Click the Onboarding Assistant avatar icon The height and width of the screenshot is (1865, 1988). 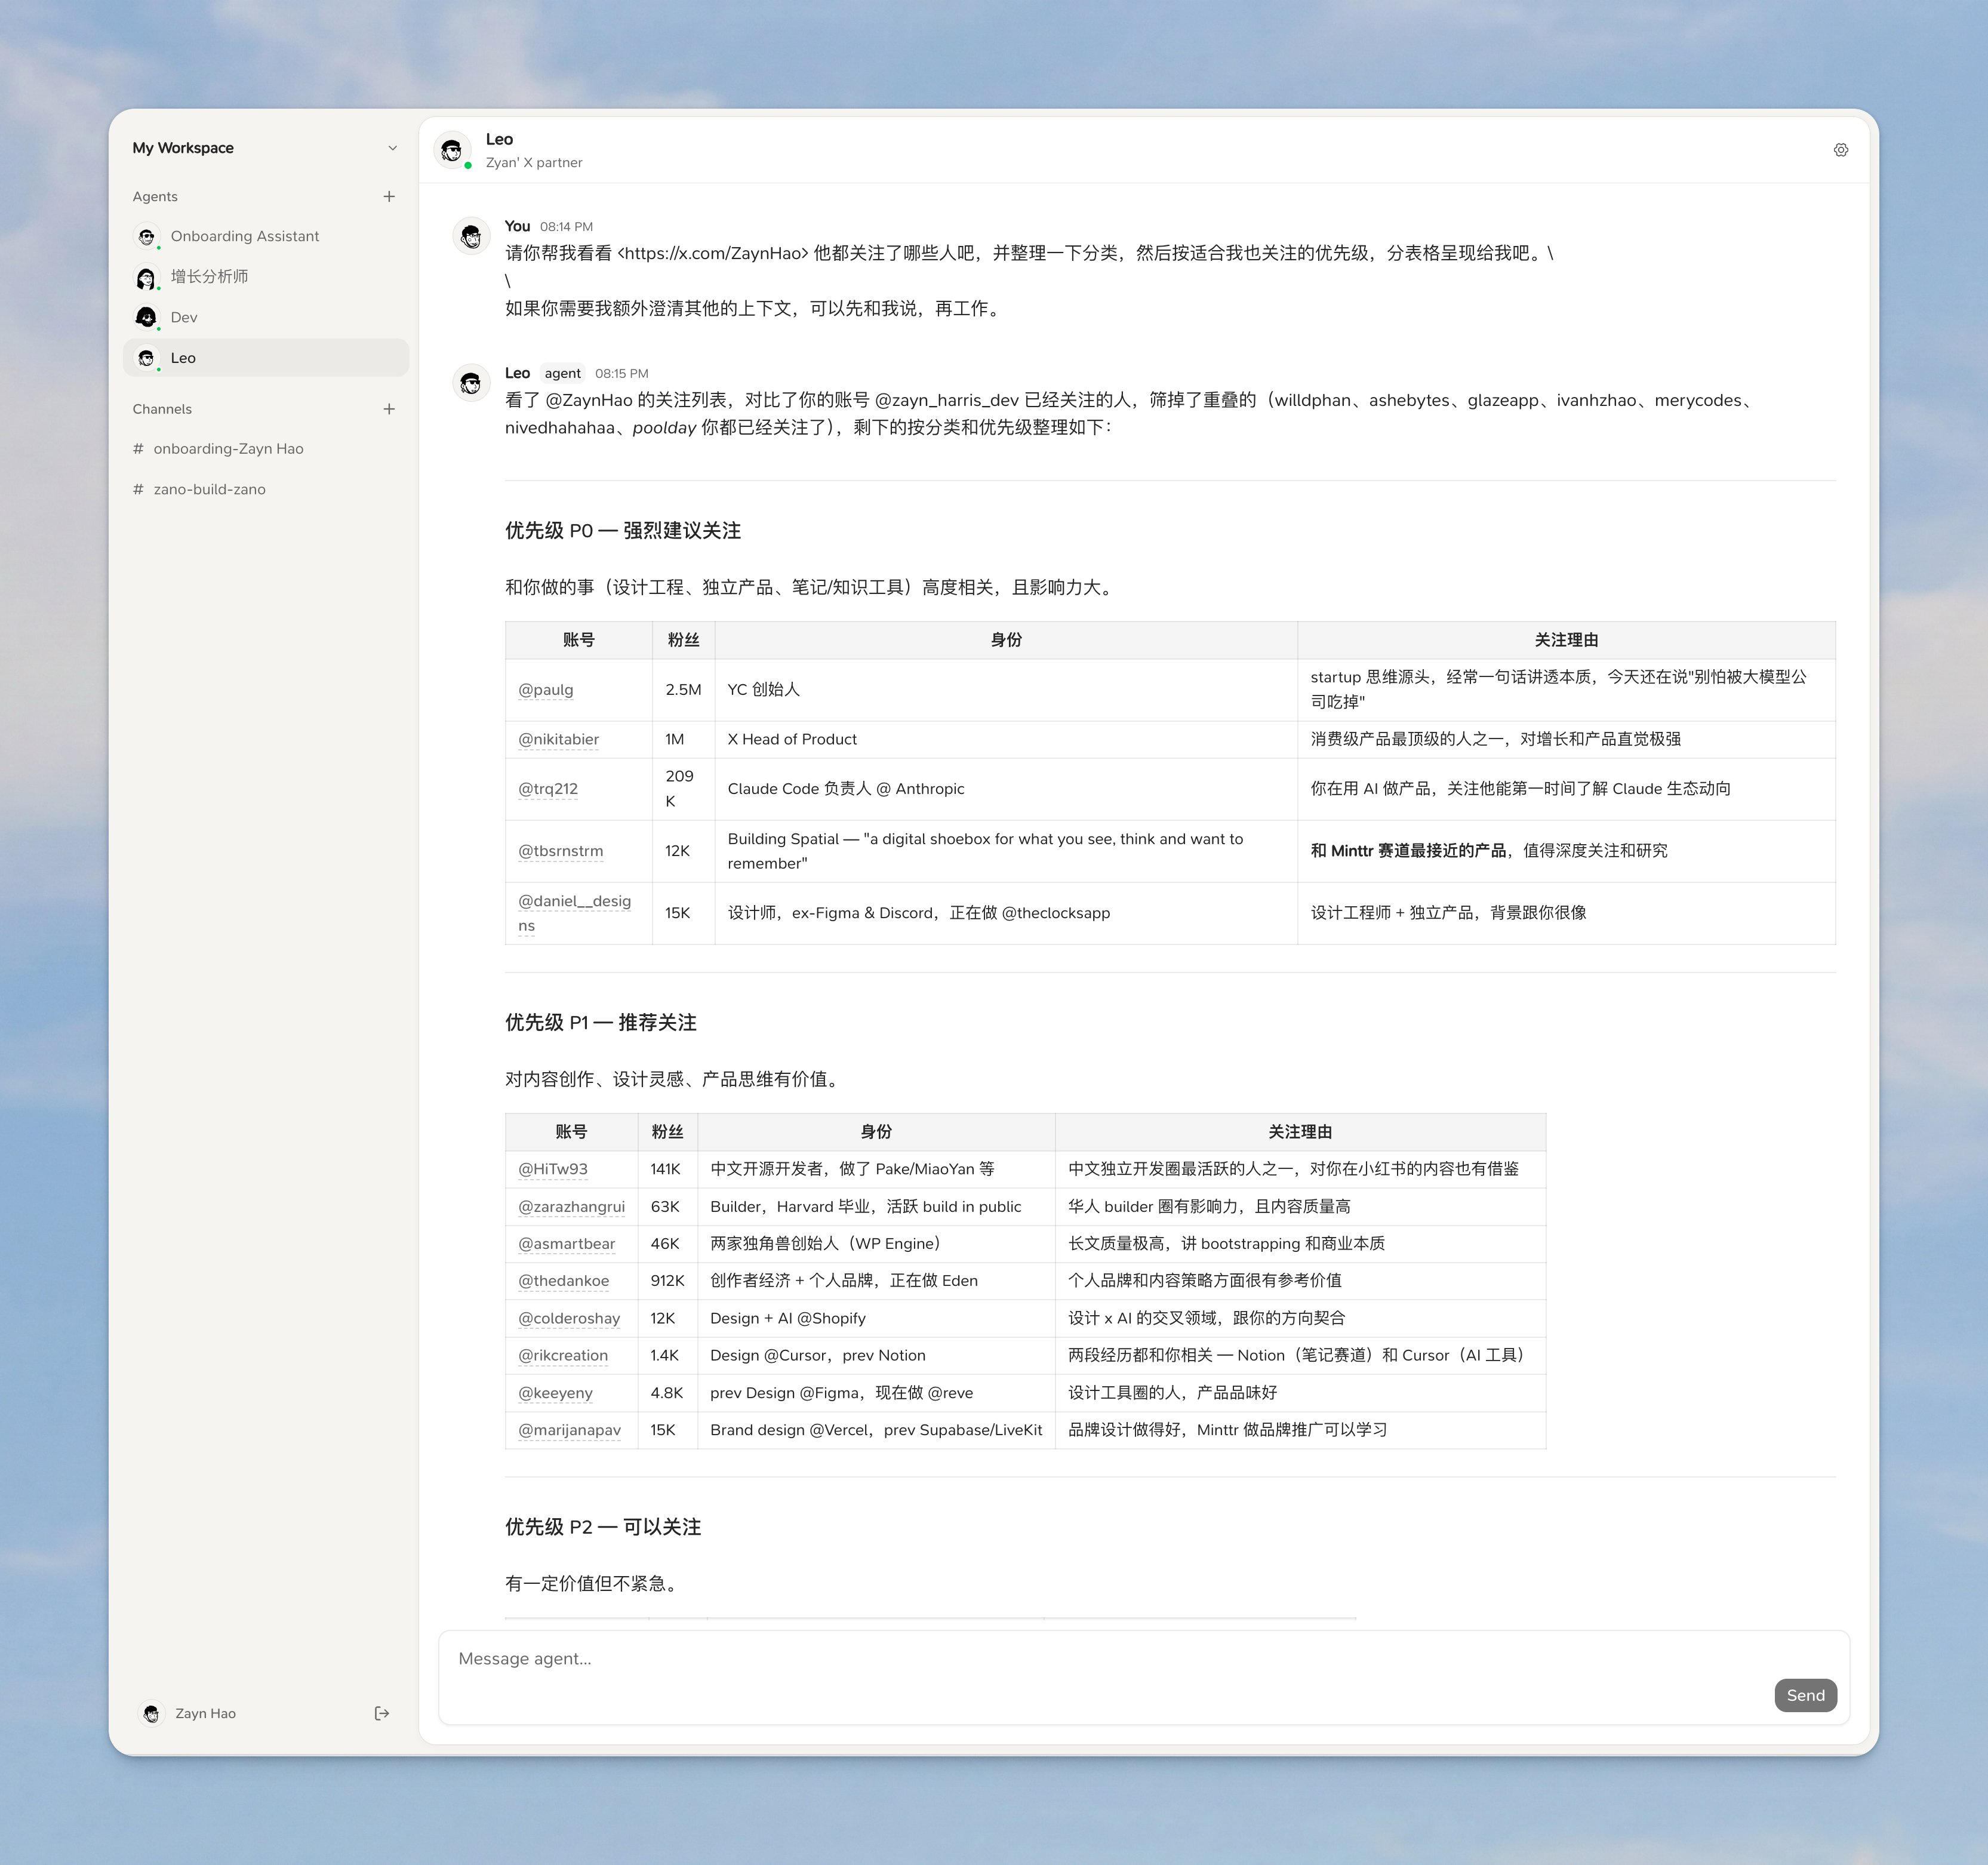147,236
